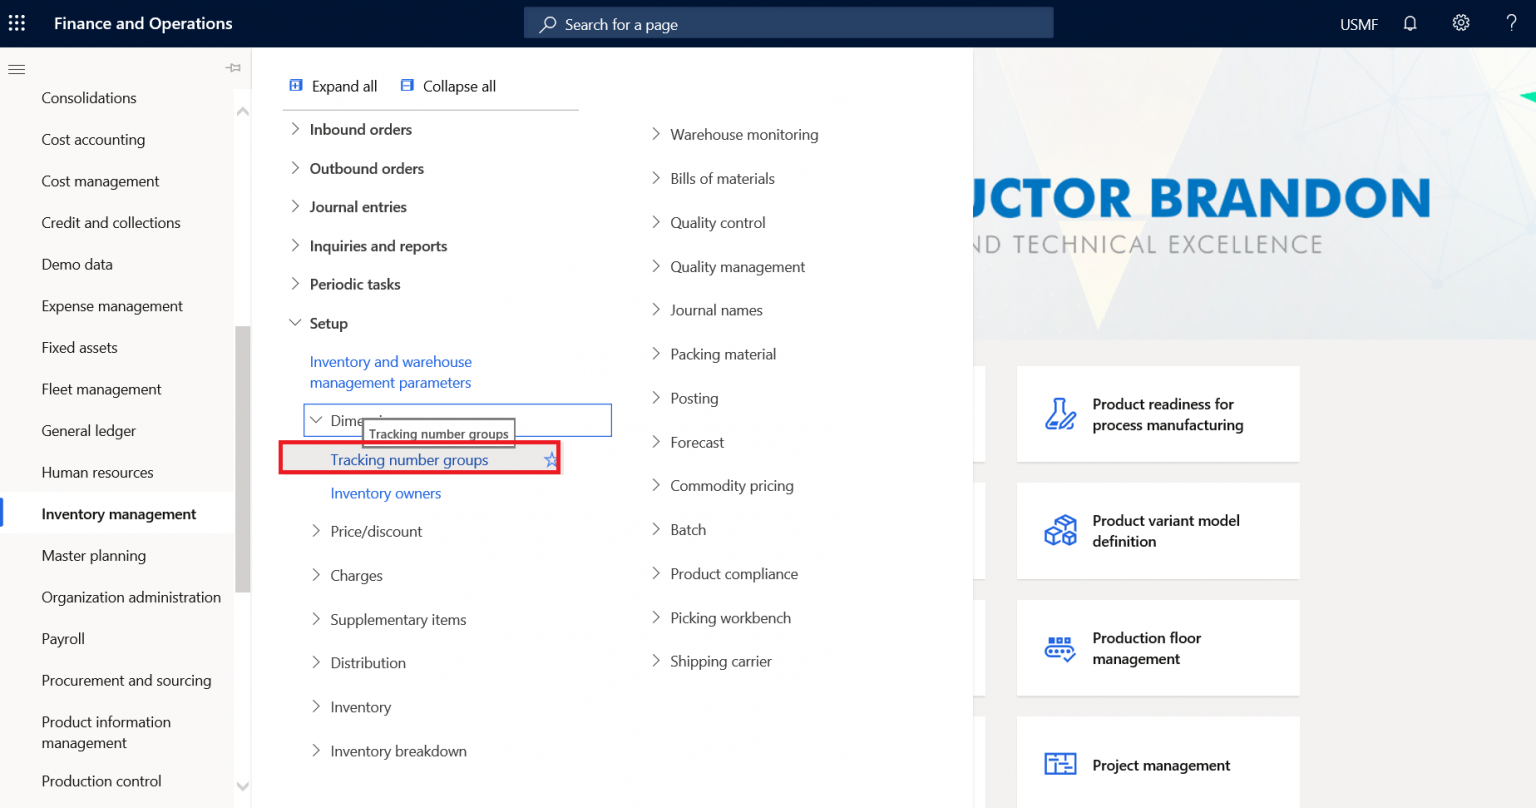This screenshot has width=1536, height=808.
Task: Open the Help question mark icon
Action: (1511, 22)
